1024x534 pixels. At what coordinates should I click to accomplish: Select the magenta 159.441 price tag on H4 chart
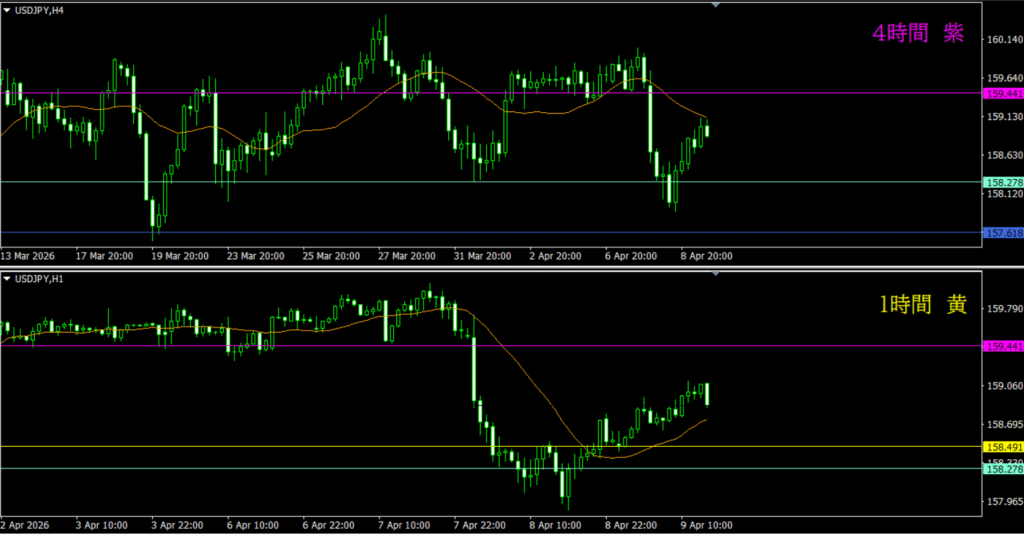click(x=1003, y=93)
